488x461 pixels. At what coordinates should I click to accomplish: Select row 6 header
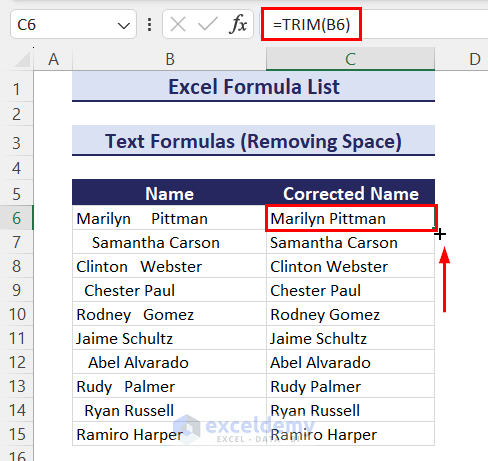[17, 218]
